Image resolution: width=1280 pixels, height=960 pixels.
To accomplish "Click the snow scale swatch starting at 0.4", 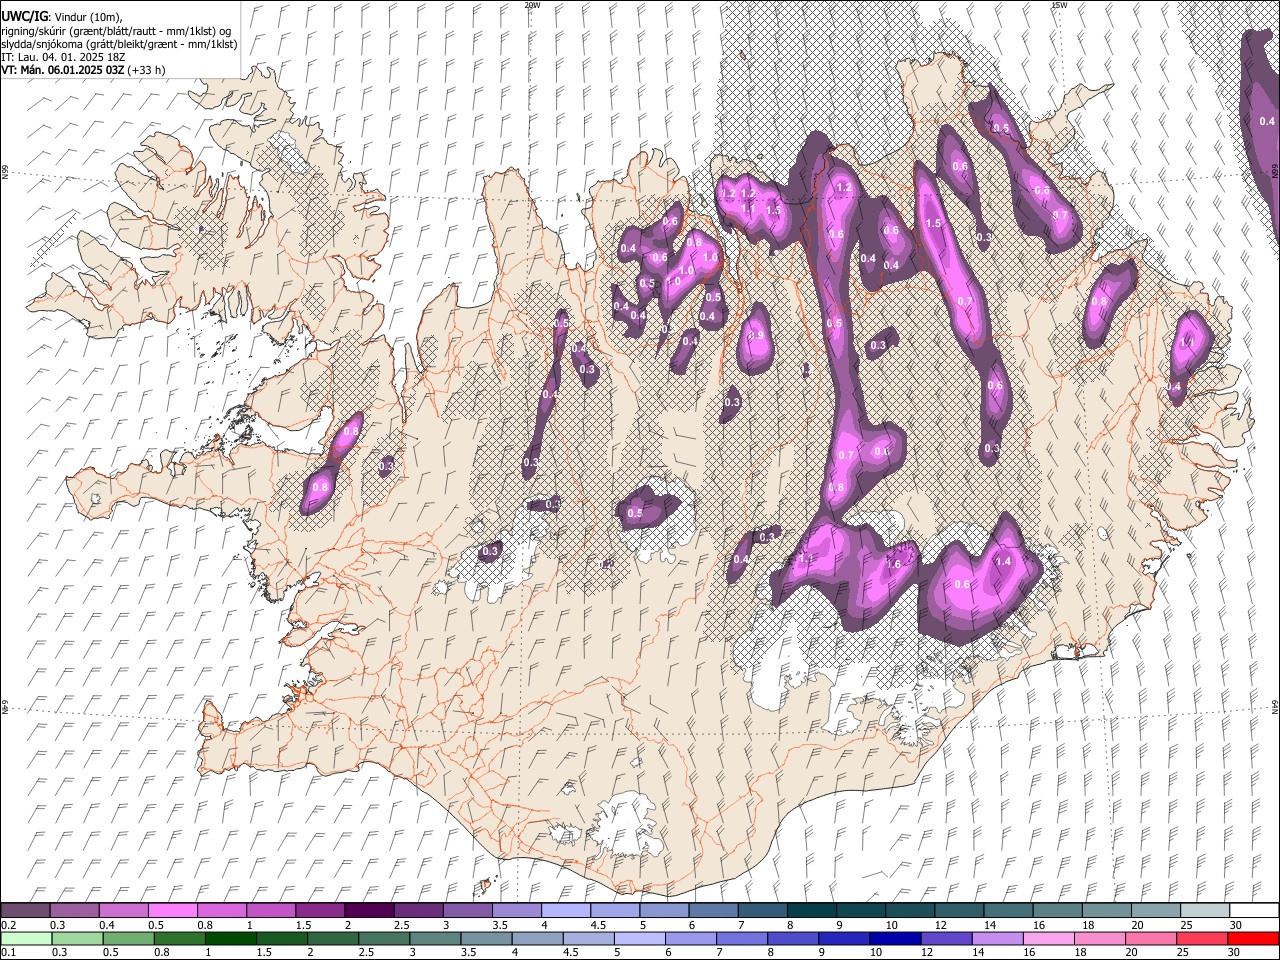I will click(124, 911).
